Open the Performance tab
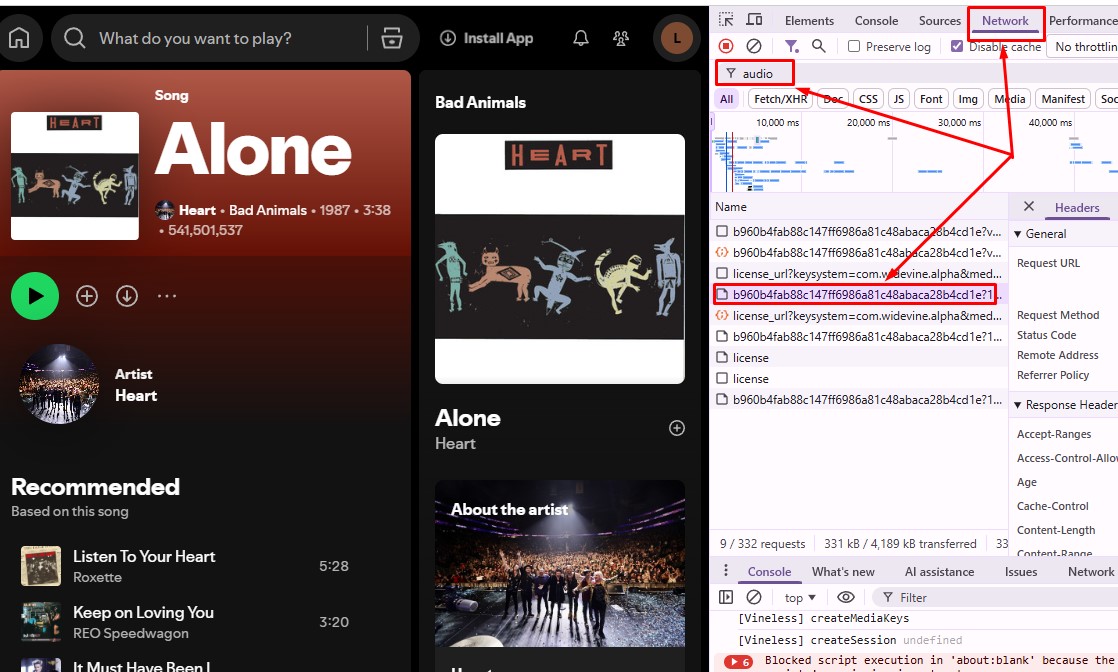The image size is (1118, 672). [1083, 21]
